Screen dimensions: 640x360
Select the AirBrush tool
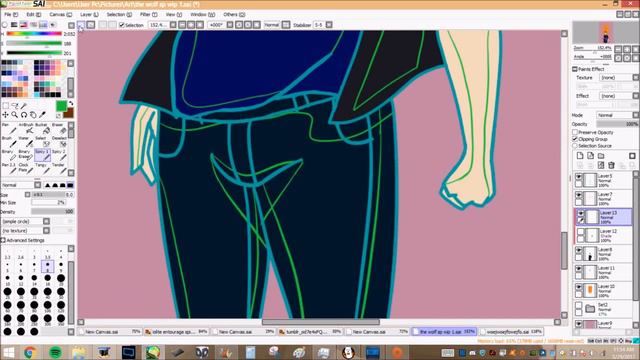coord(26,128)
